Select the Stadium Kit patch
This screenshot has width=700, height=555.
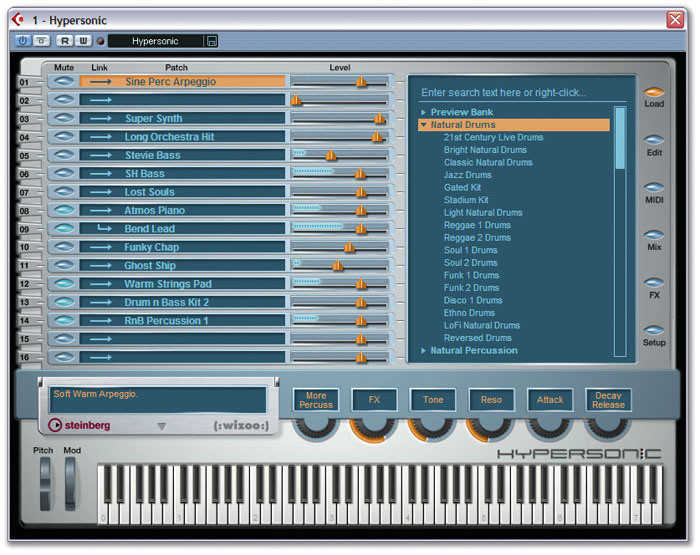[466, 200]
